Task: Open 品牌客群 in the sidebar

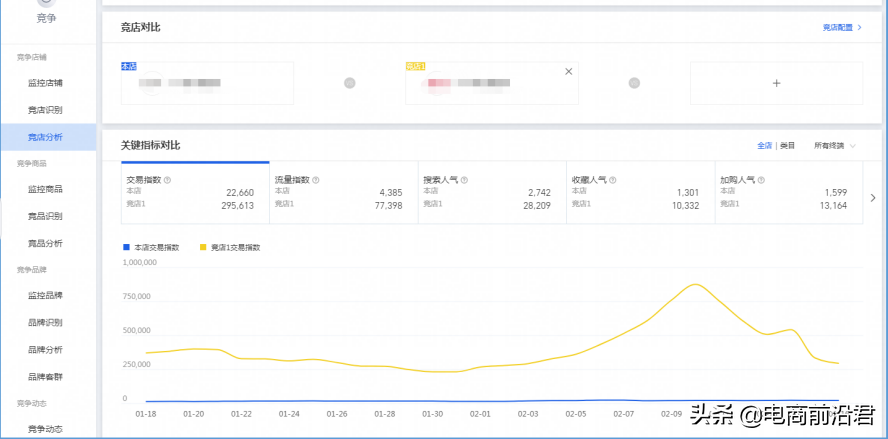Action: (x=45, y=377)
